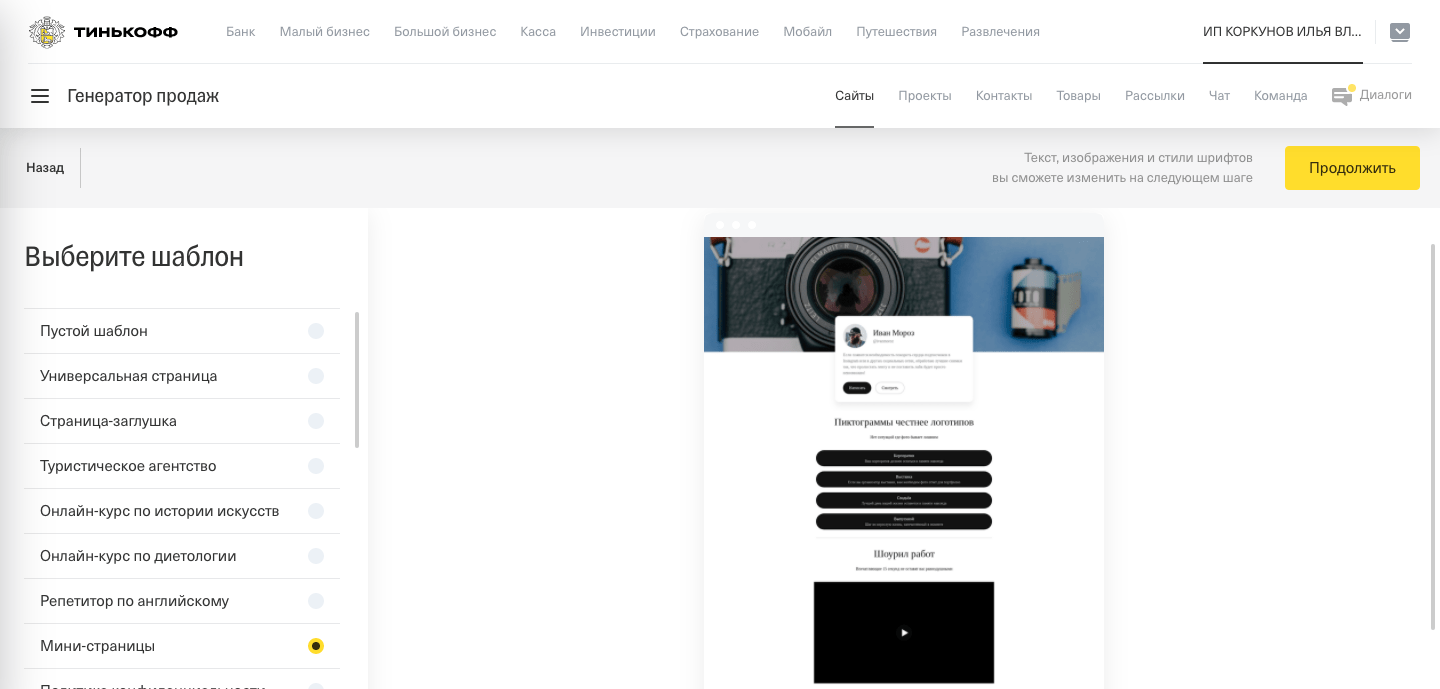Choose the Онлайн-курс по диетологии label
The width and height of the screenshot is (1440, 689).
click(x=138, y=556)
